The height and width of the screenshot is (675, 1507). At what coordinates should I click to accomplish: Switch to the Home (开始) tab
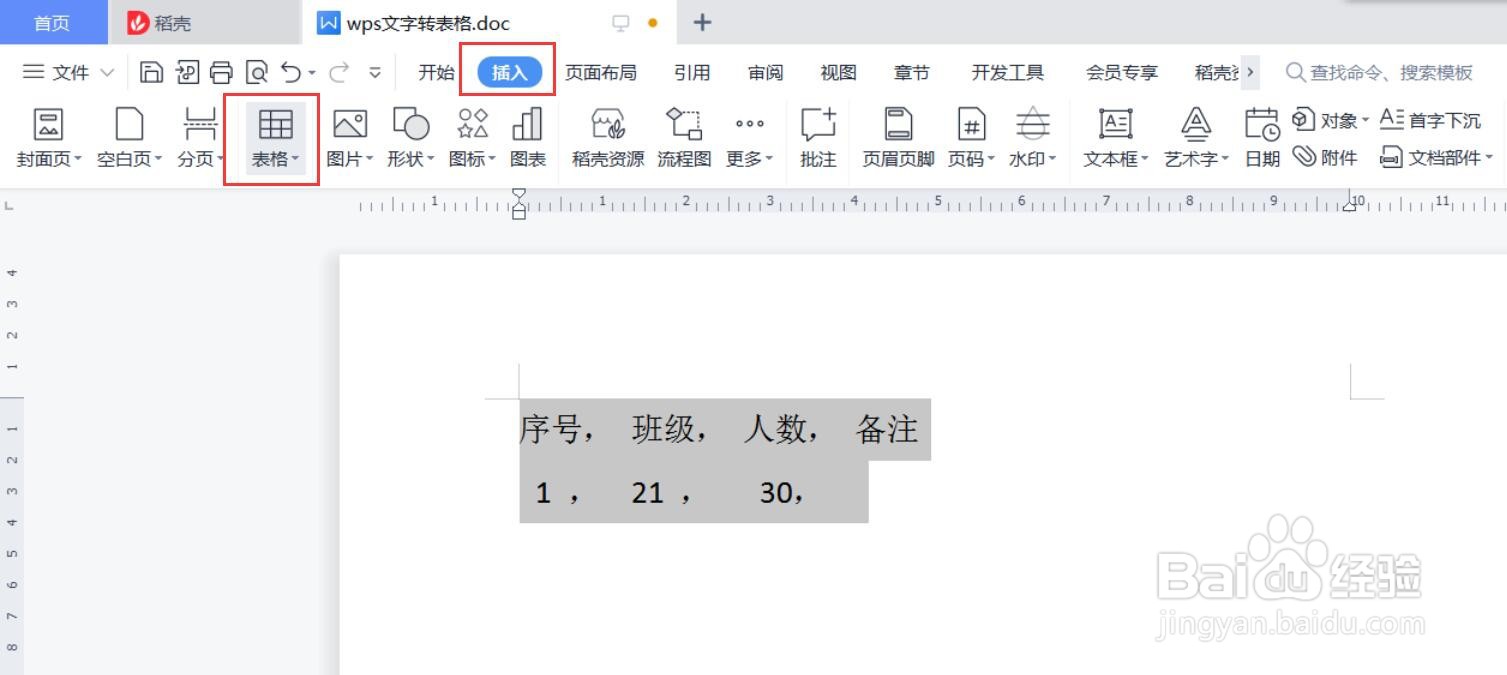[436, 72]
